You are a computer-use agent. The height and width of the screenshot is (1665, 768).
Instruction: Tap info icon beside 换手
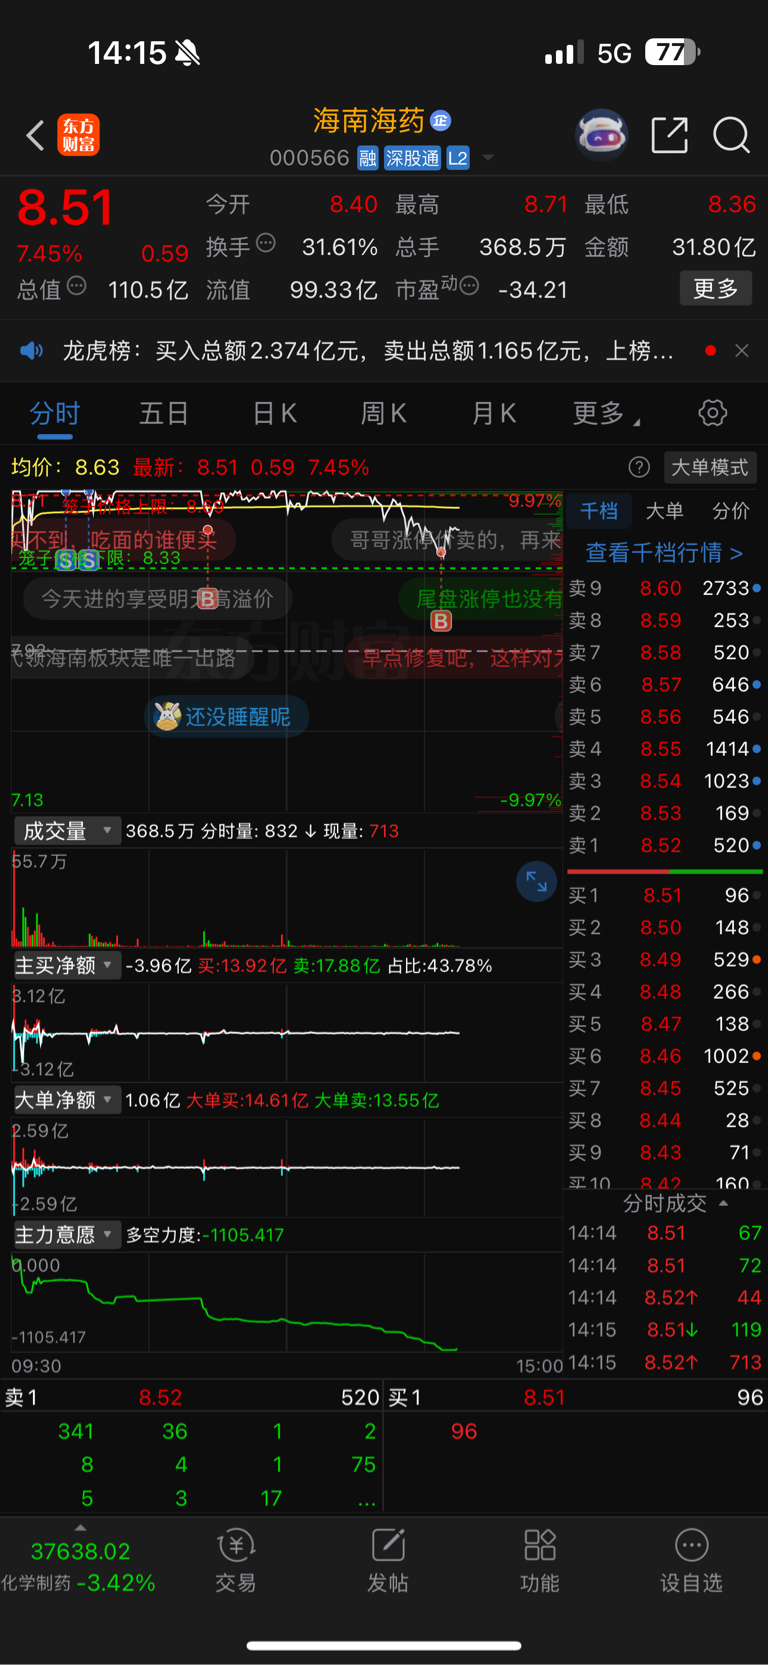coord(266,243)
